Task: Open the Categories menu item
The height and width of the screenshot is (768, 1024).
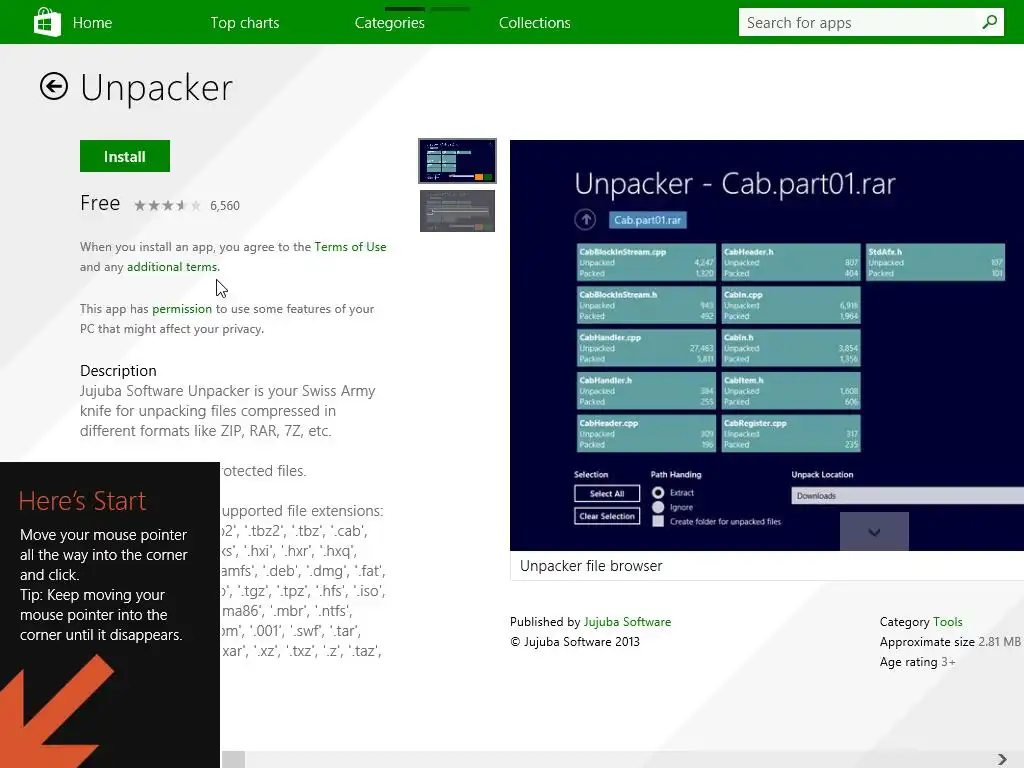Action: point(390,23)
